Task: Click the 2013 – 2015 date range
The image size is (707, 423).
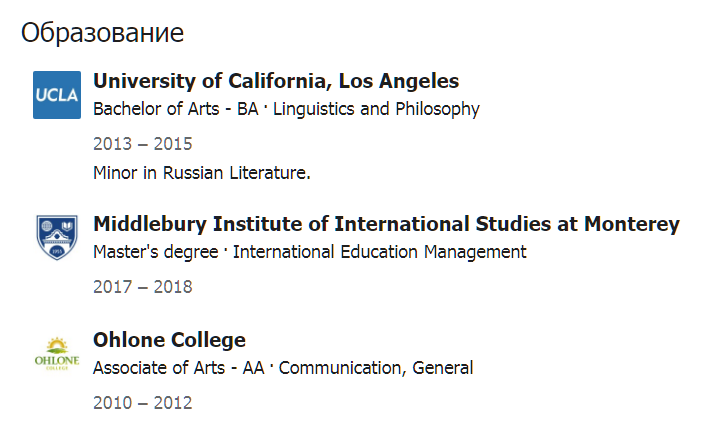Action: [143, 144]
